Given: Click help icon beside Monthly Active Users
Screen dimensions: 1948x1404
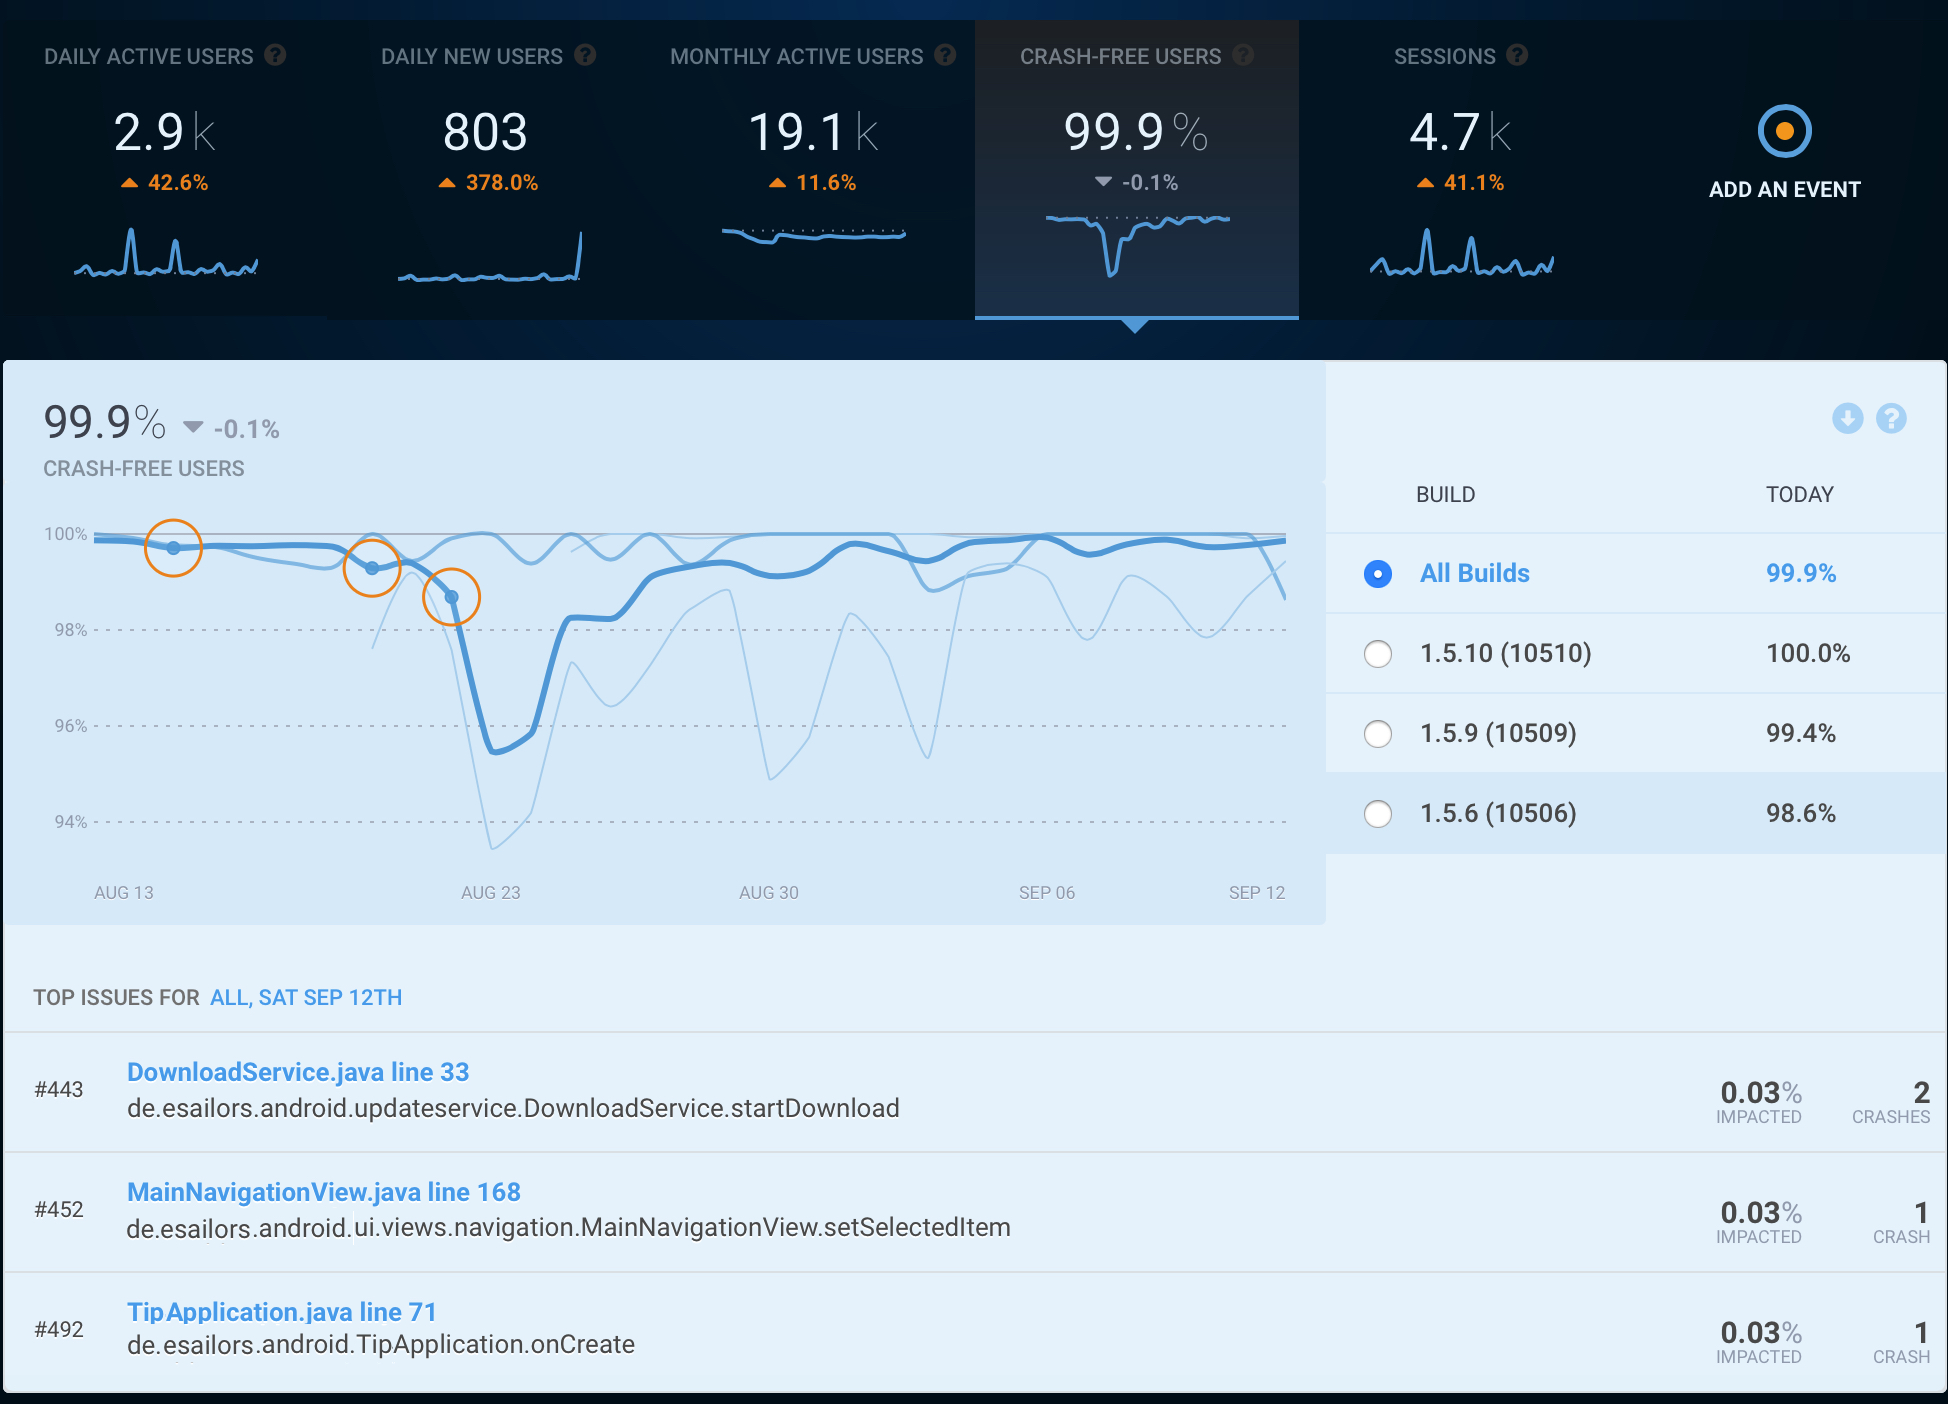Looking at the screenshot, I should (945, 55).
